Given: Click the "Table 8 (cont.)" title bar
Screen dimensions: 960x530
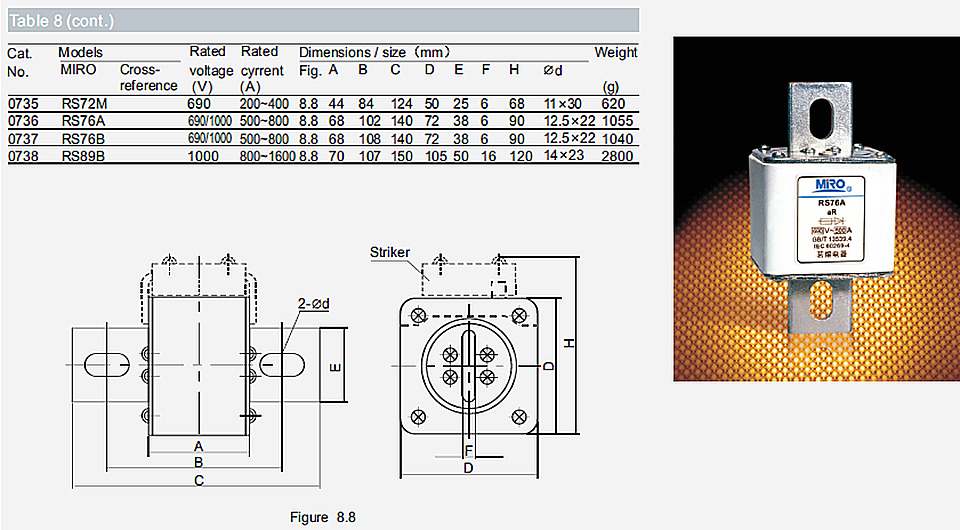Looking at the screenshot, I should [323, 20].
